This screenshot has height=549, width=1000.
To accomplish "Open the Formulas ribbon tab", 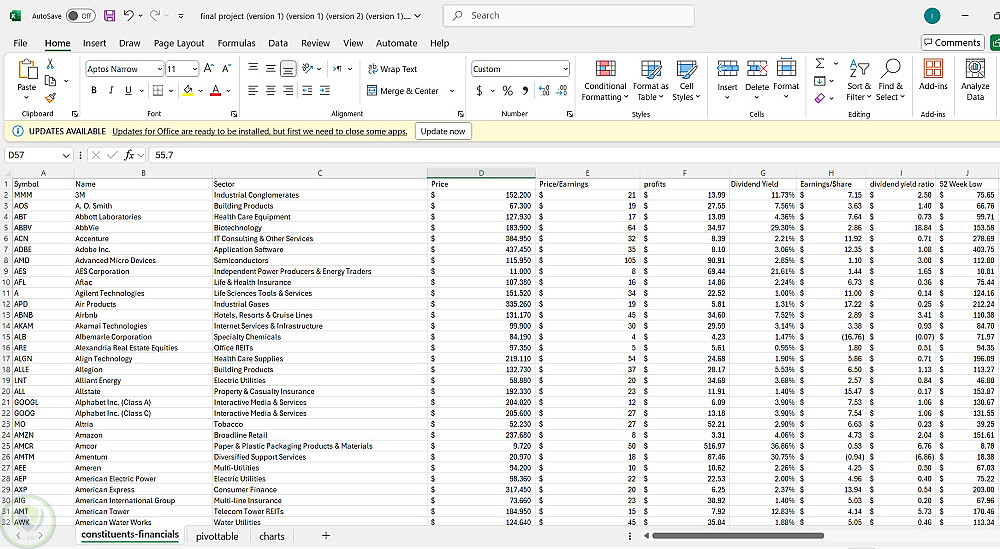I will [x=236, y=43].
